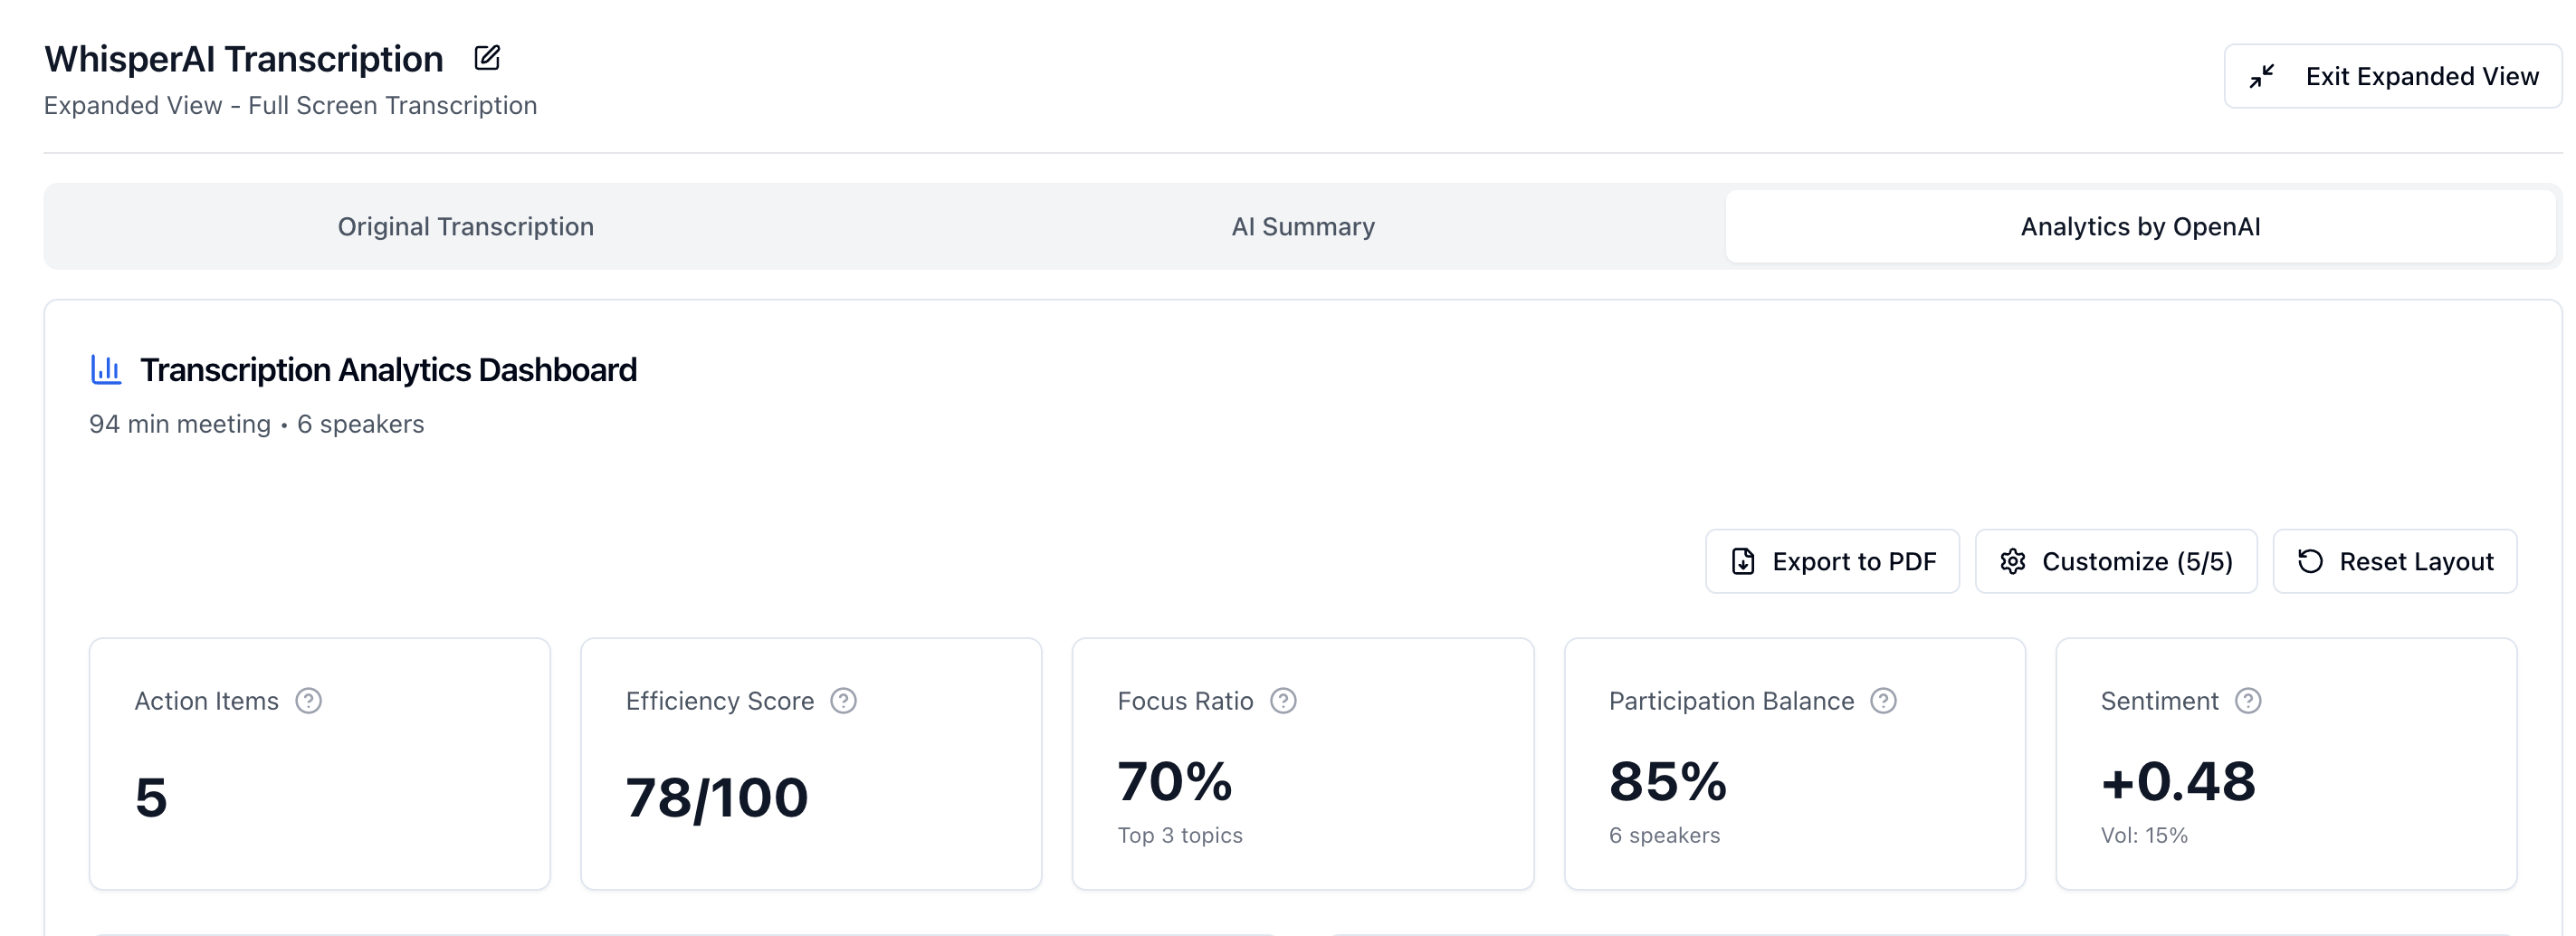Screen dimensions: 2576x936
Task: Open the help tooltip for Sentiment
Action: [2249, 701]
